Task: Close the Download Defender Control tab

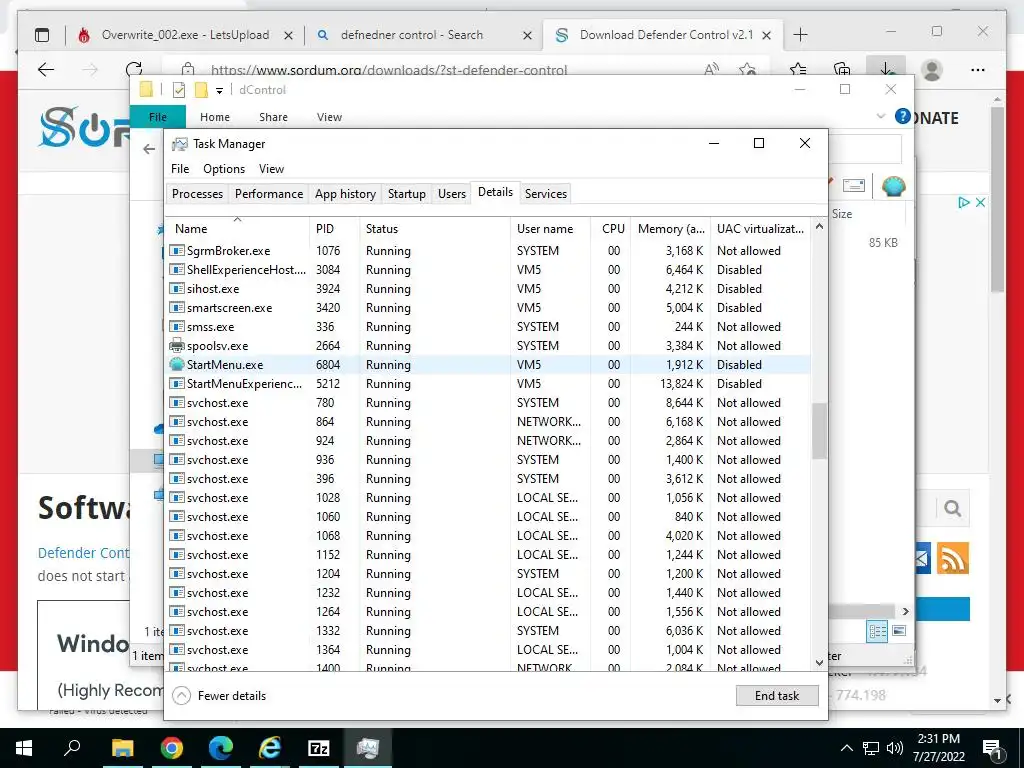Action: coord(767,35)
